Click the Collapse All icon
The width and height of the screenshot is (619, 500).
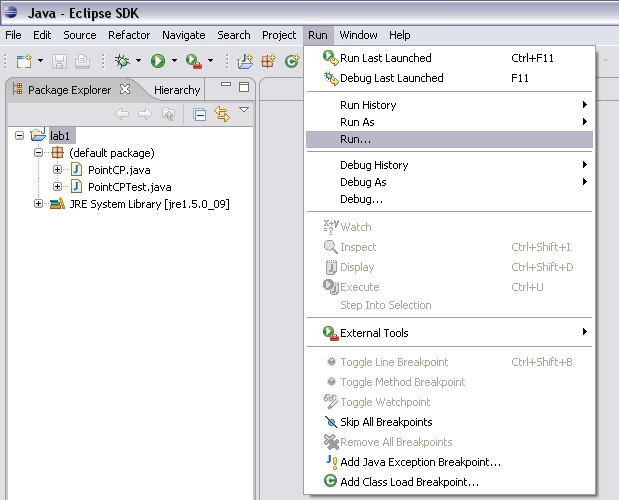(199, 114)
